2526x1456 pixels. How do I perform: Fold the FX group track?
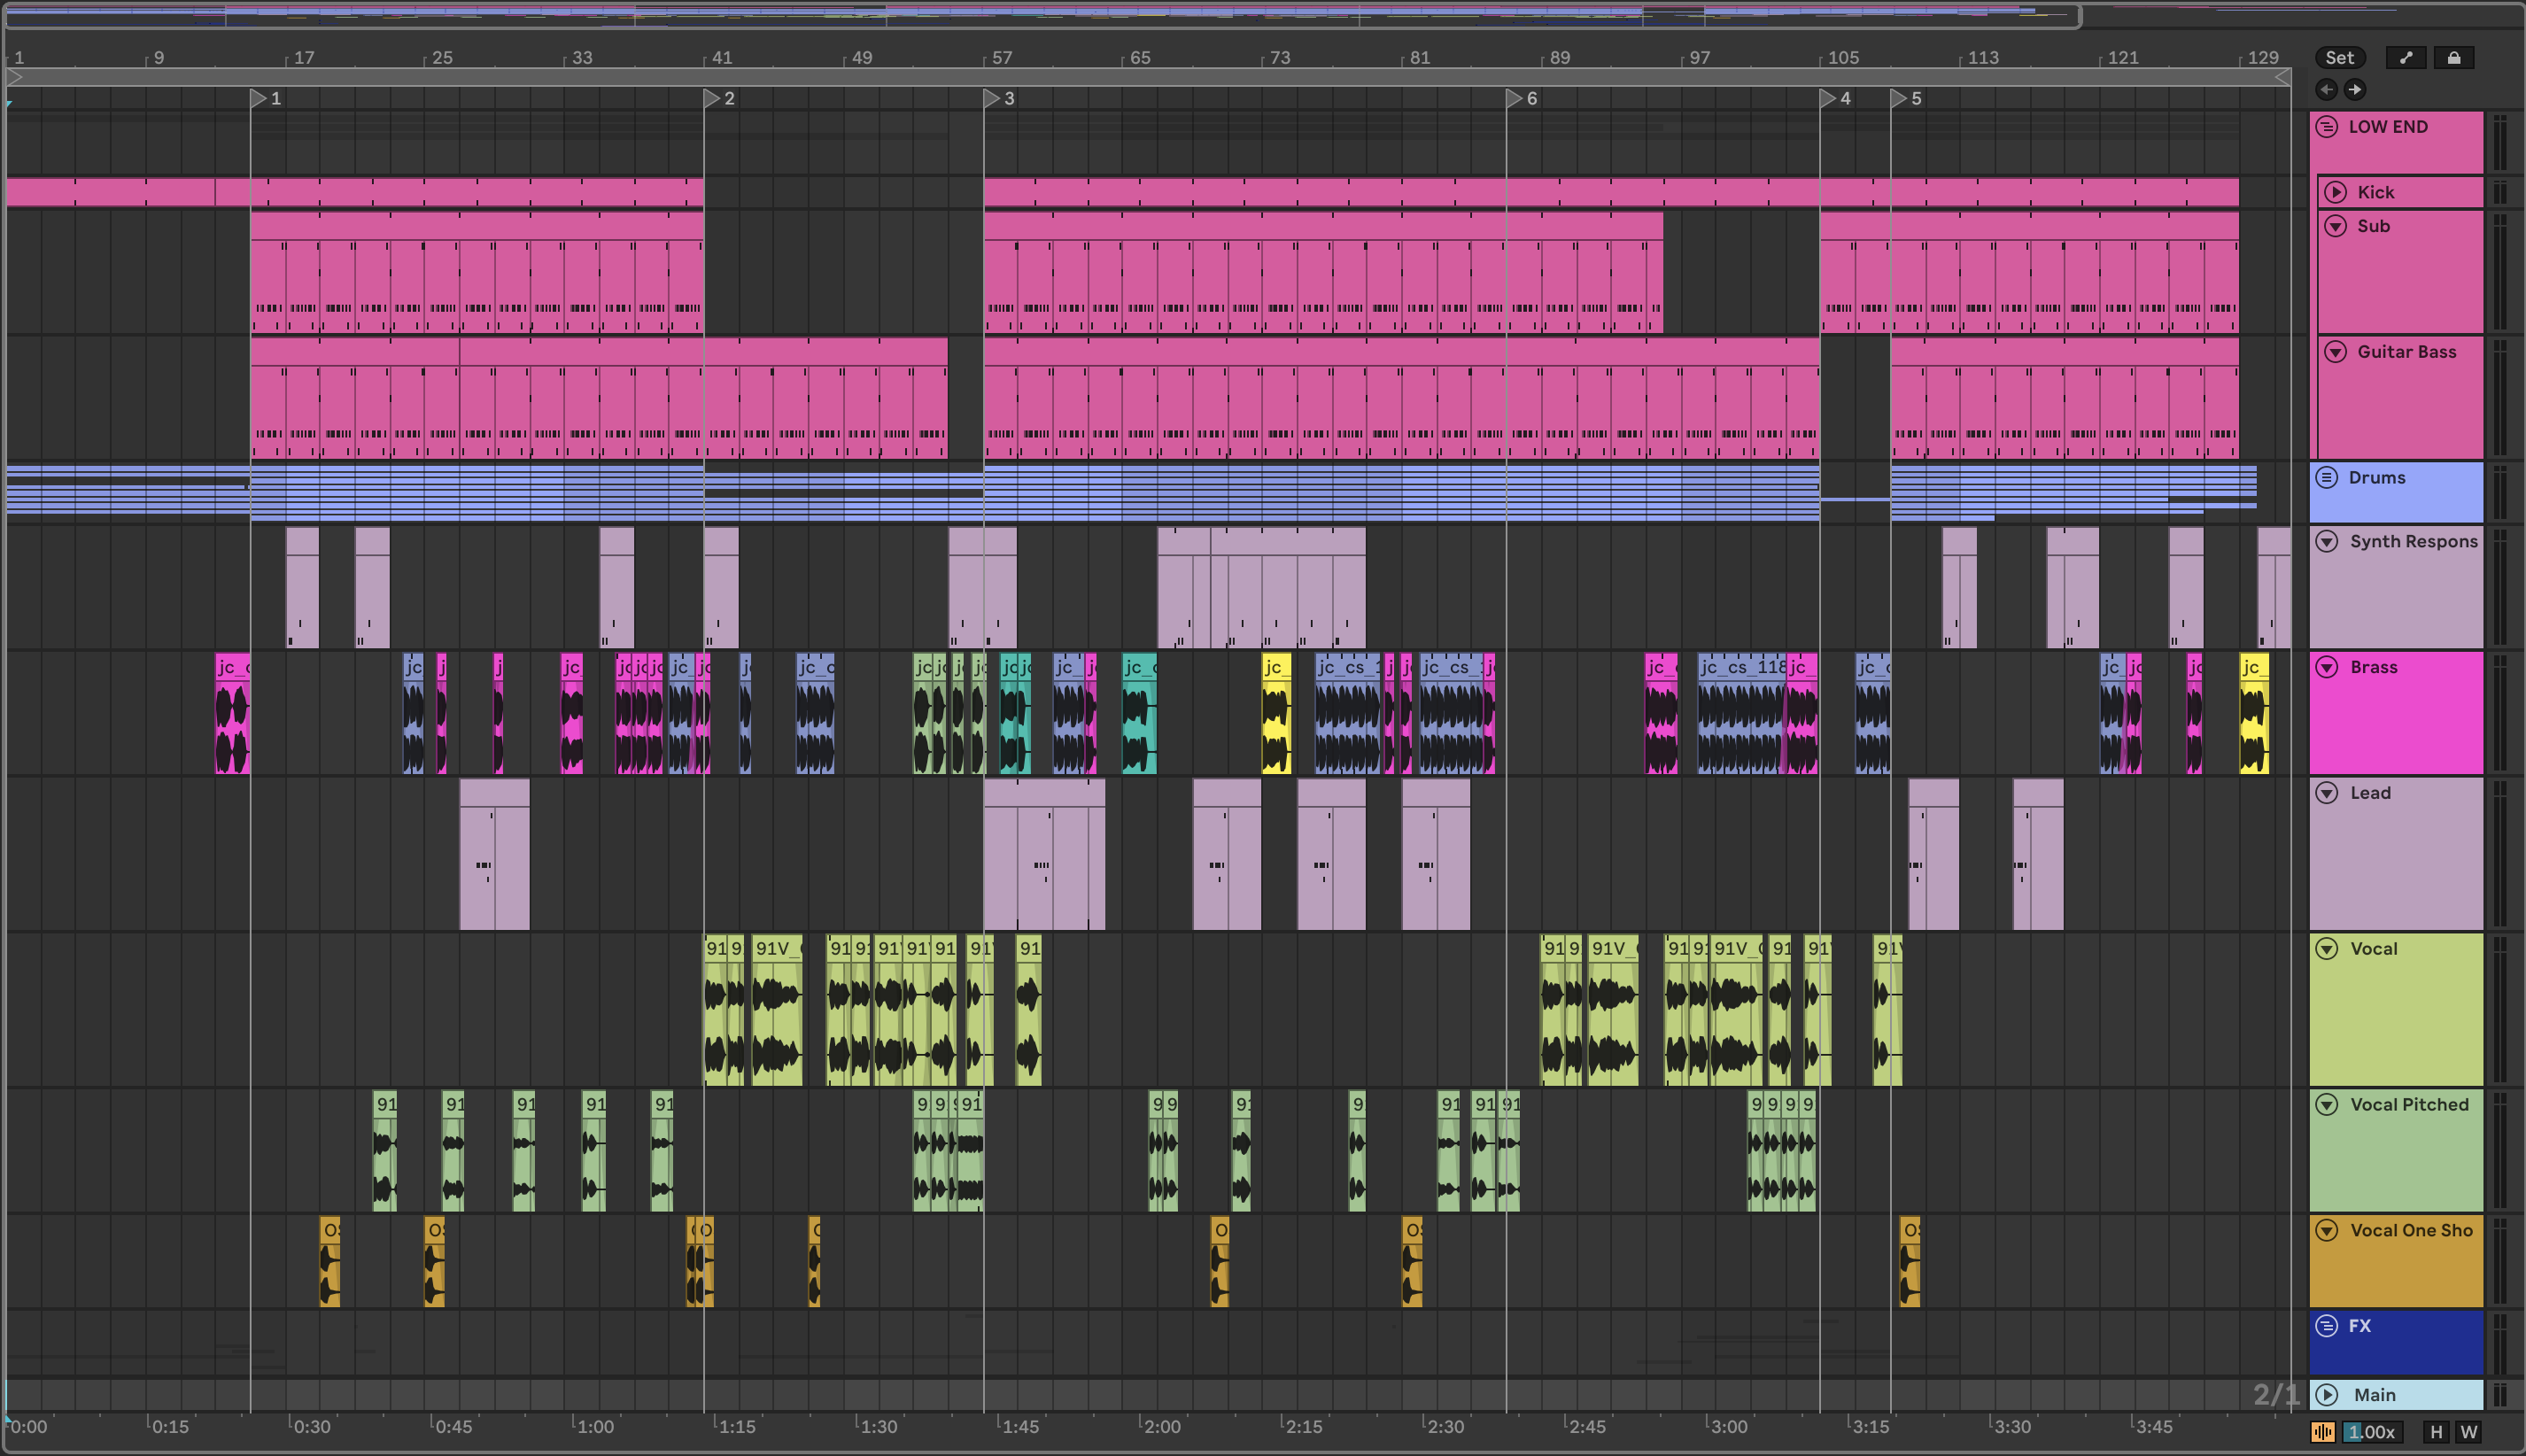2327,1326
